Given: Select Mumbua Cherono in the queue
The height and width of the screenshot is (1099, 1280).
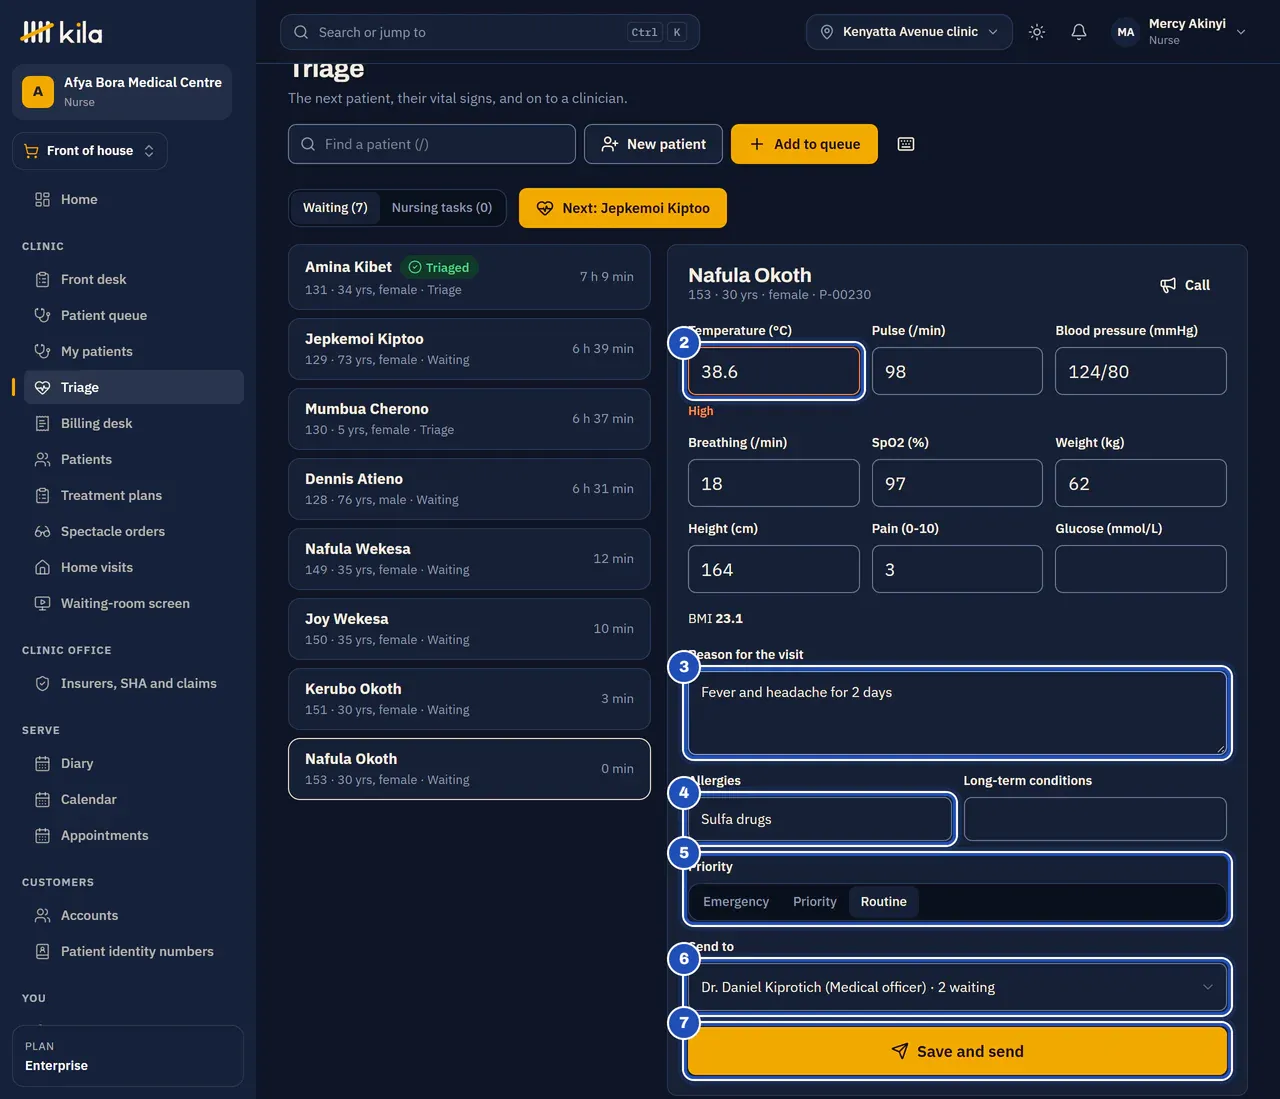Looking at the screenshot, I should click(469, 419).
